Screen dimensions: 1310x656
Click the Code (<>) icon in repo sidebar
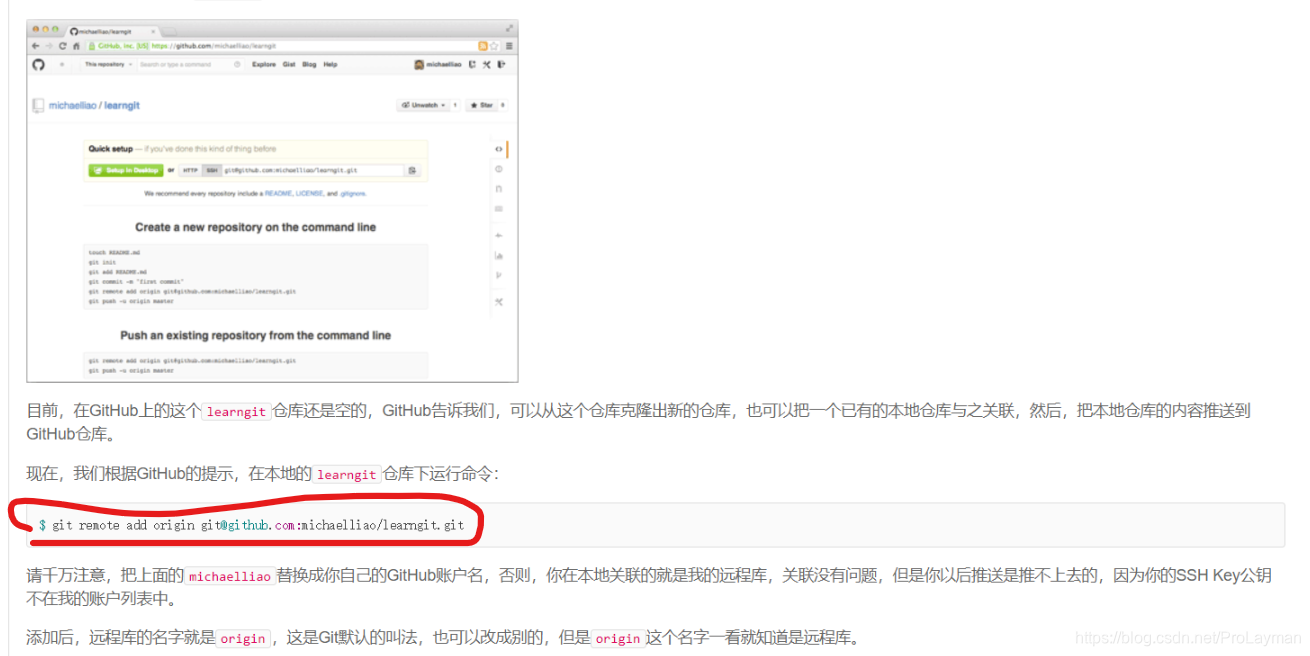(x=498, y=149)
